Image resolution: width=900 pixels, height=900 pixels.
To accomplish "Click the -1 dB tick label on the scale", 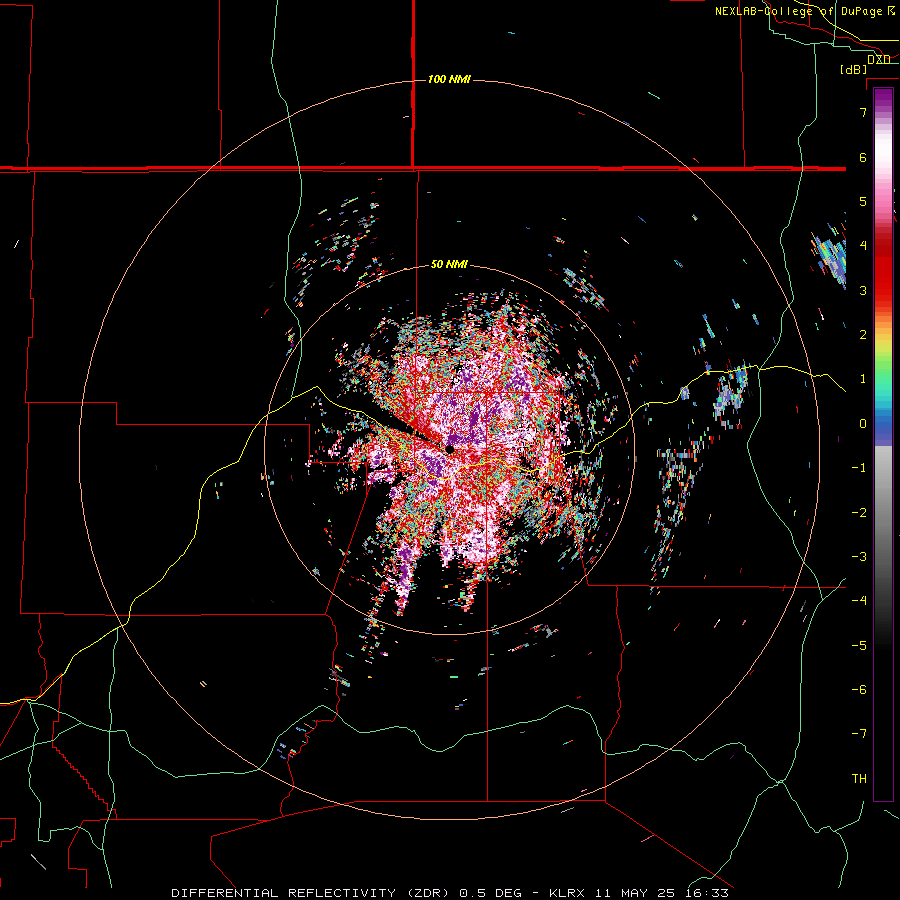I will click(x=859, y=468).
